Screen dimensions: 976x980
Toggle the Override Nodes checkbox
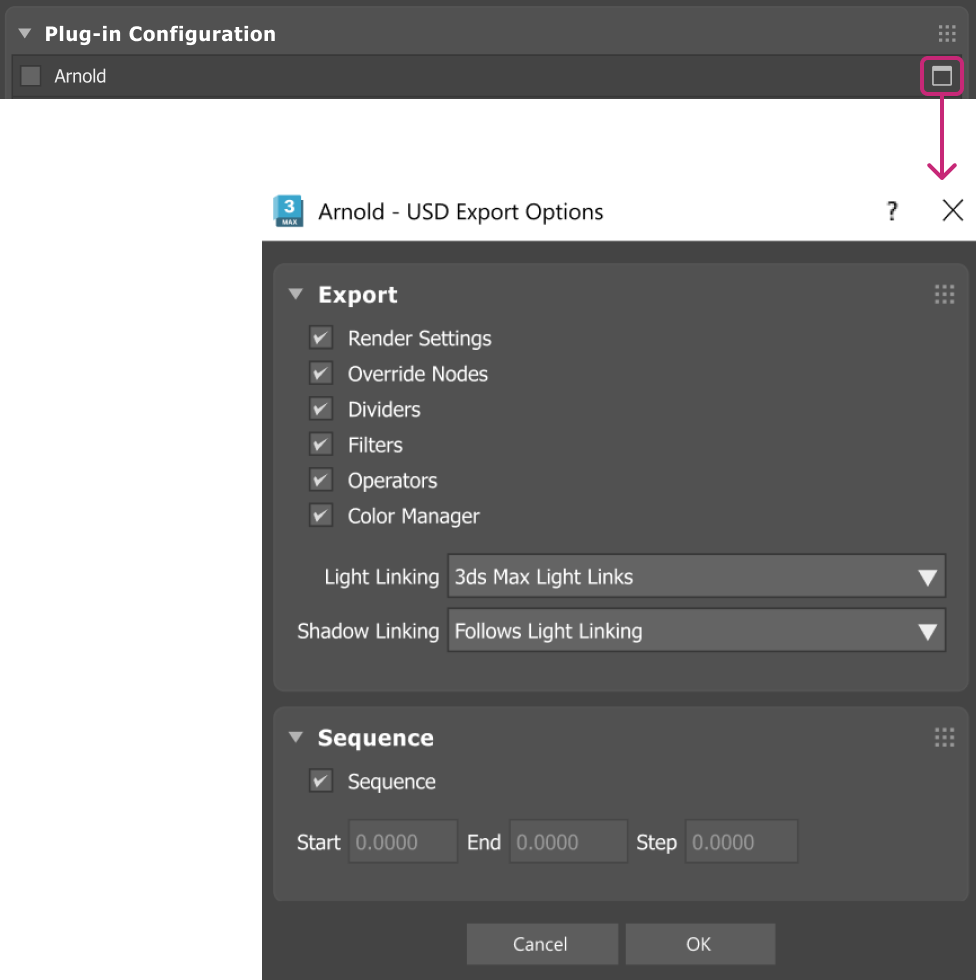(321, 373)
